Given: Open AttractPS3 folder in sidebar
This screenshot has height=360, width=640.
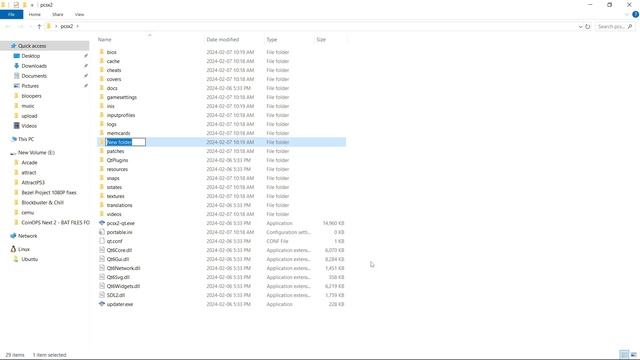Looking at the screenshot, I should [x=33, y=182].
